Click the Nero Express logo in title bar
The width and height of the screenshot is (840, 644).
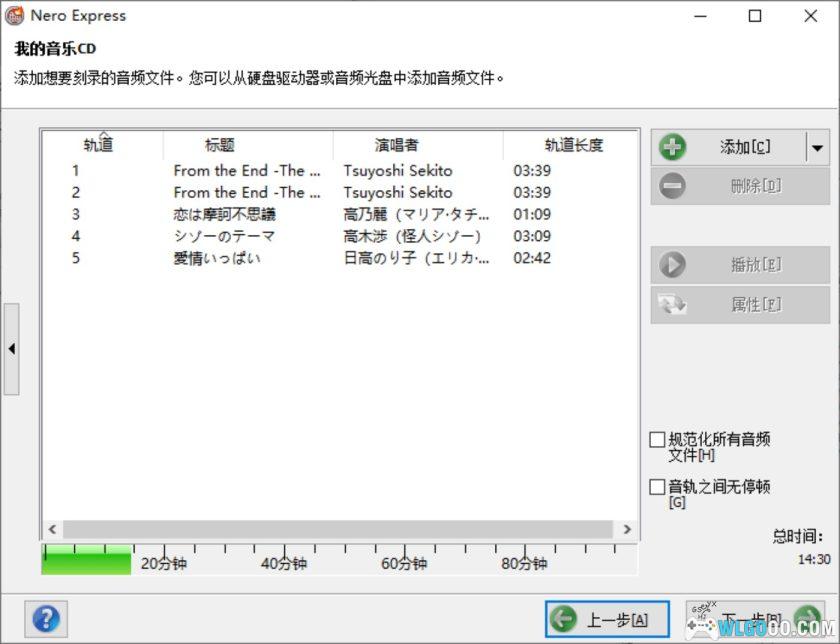coord(17,15)
